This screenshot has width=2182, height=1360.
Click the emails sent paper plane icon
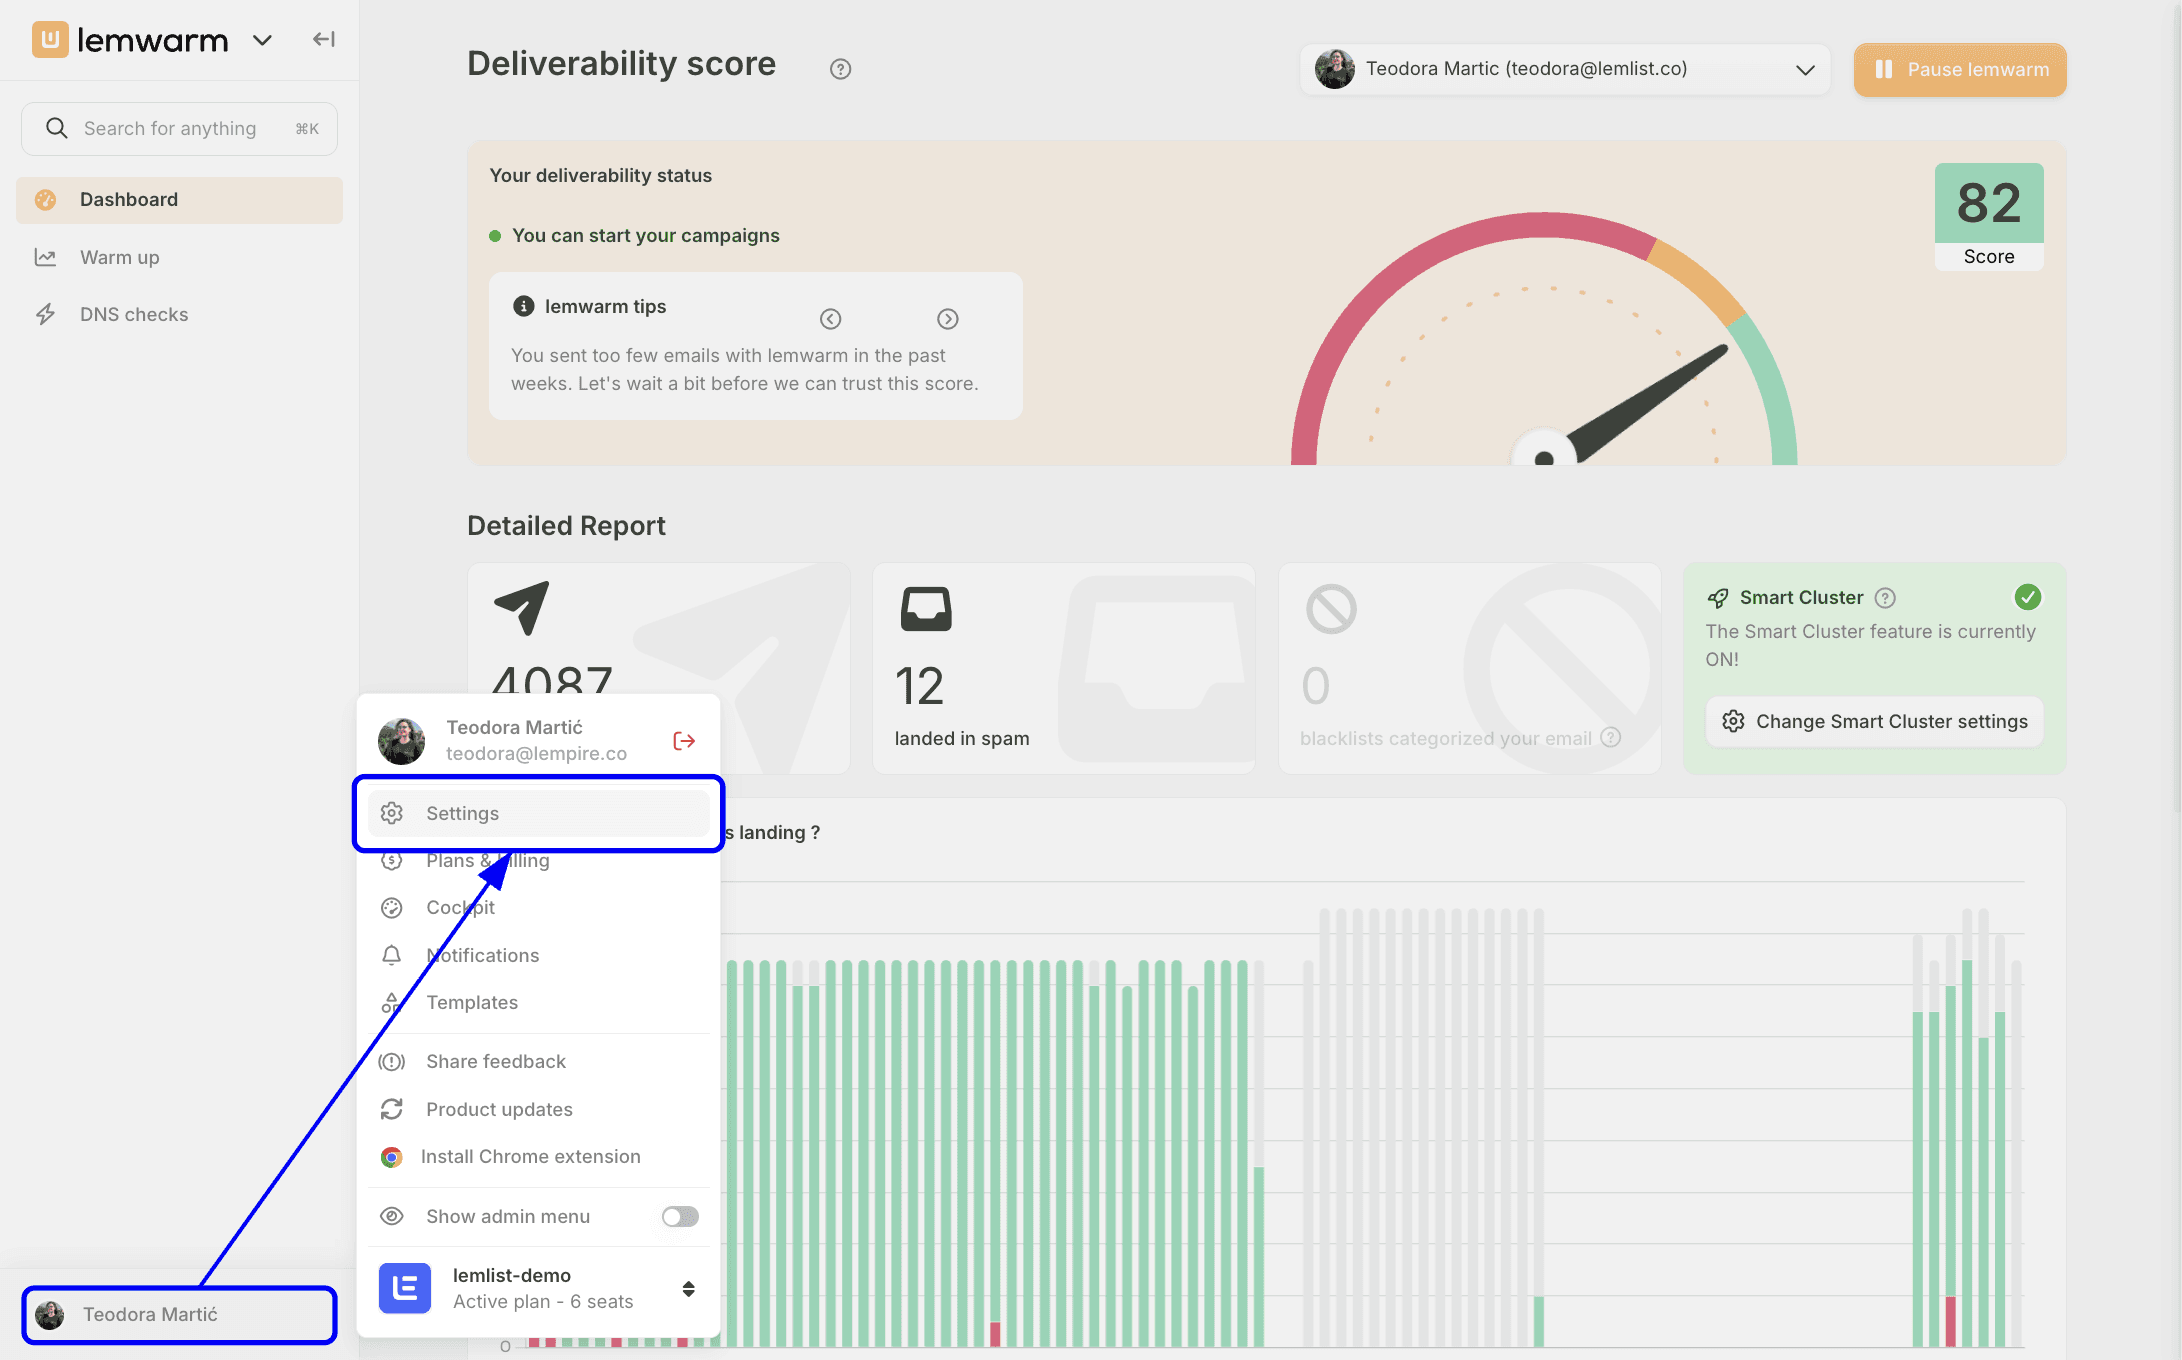coord(522,607)
